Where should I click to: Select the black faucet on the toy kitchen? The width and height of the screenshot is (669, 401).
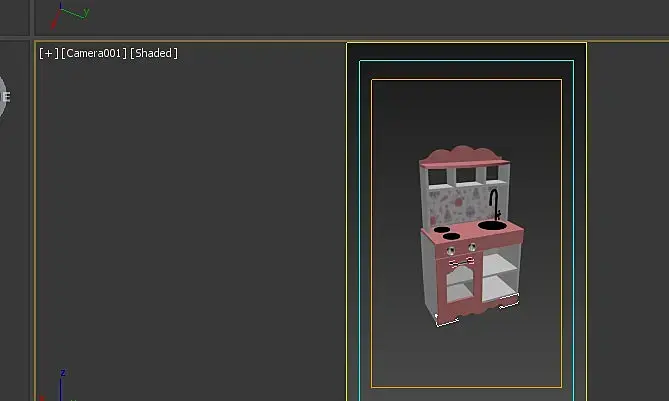tap(495, 205)
